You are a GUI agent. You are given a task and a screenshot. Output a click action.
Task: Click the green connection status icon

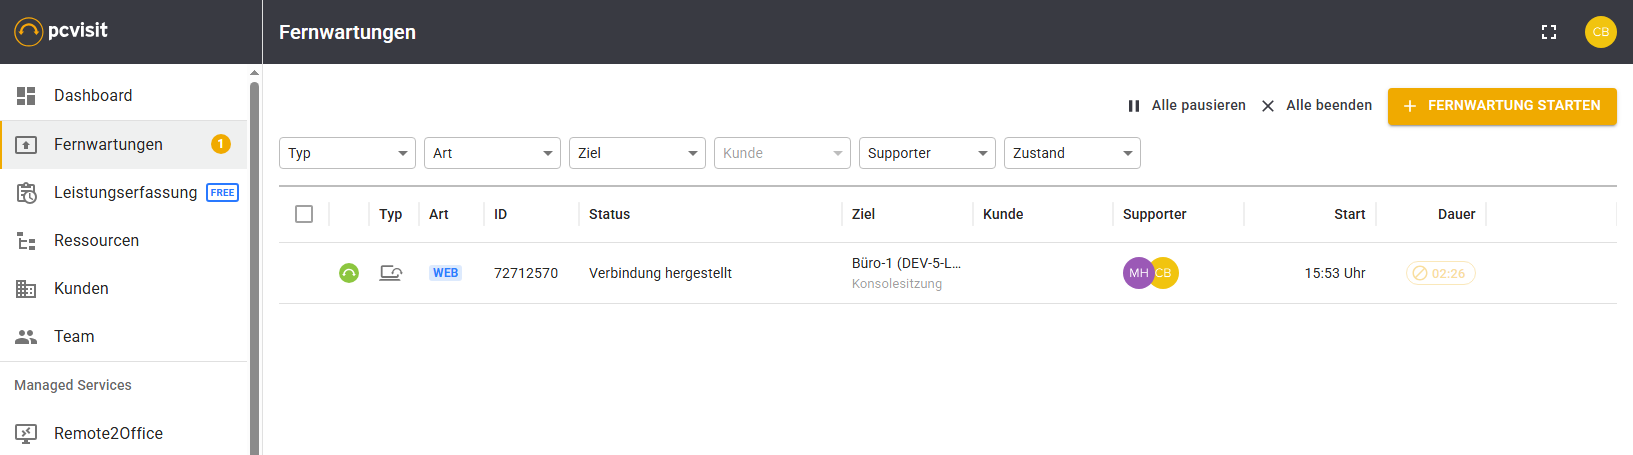pyautogui.click(x=349, y=273)
